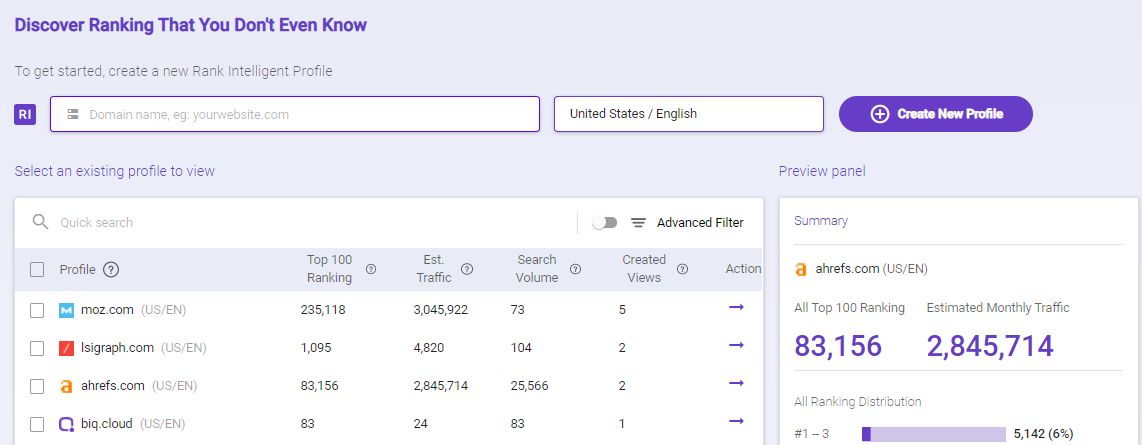Click the plus icon in Create New Profile
The image size is (1142, 445).
pyautogui.click(x=880, y=114)
